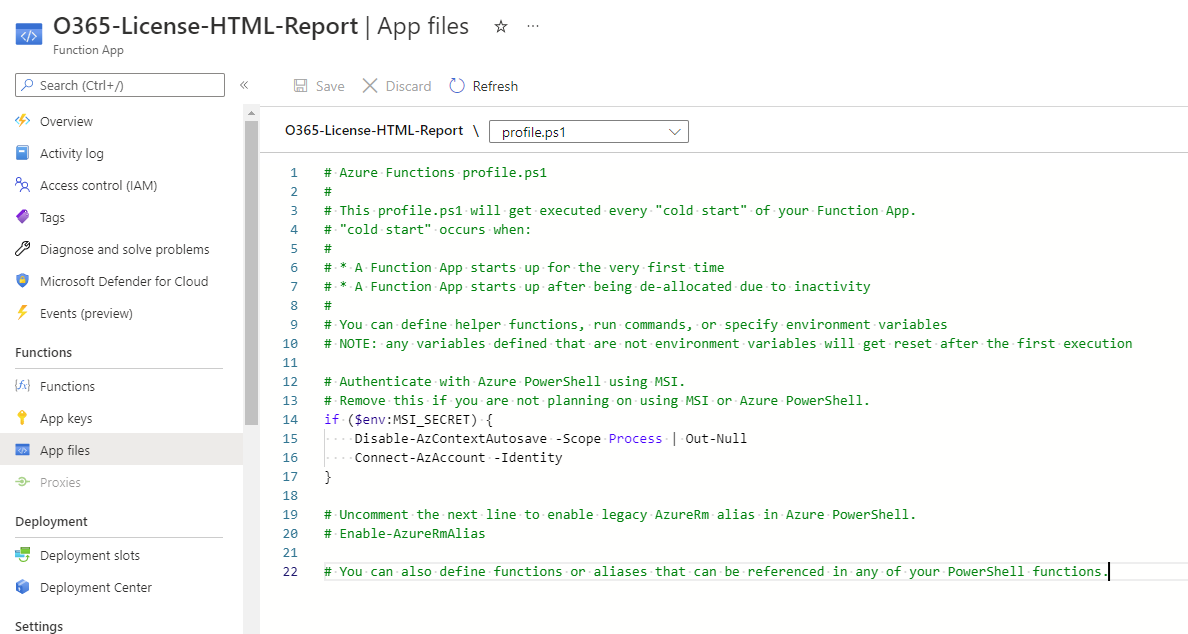Click line number 22 in editor gutter
1188x634 pixels.
pos(290,571)
